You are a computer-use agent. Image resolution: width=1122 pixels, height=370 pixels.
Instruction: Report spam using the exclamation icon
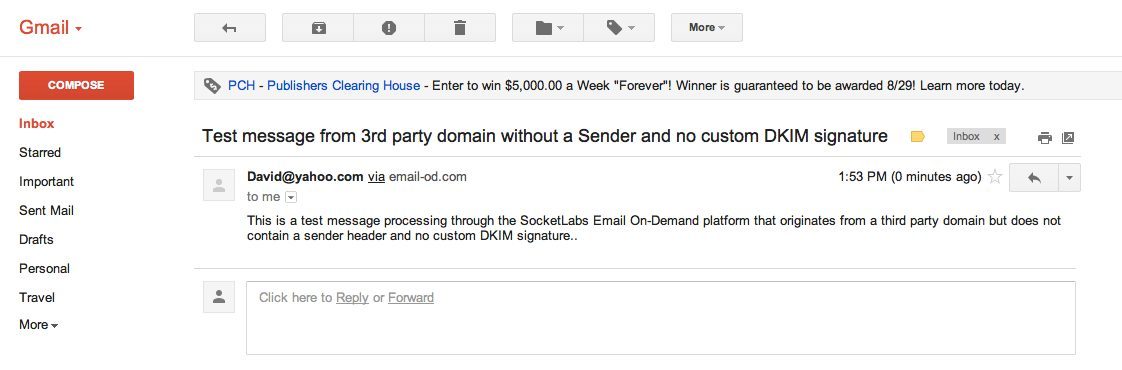(389, 28)
